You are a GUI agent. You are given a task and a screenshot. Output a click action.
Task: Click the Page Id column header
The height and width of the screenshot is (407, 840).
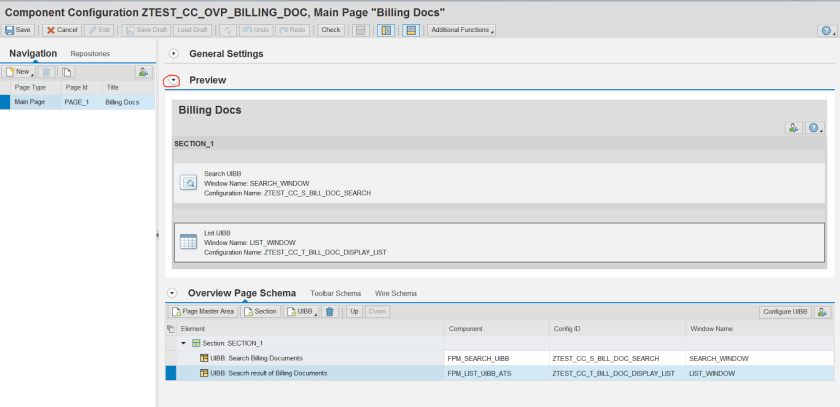[x=80, y=87]
